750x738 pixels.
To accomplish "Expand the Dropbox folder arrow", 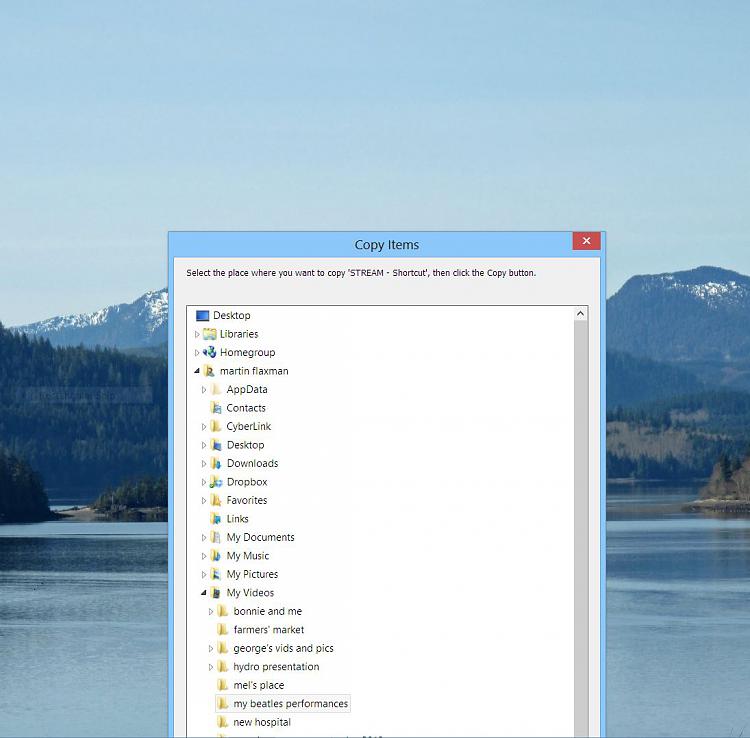I will (x=204, y=482).
